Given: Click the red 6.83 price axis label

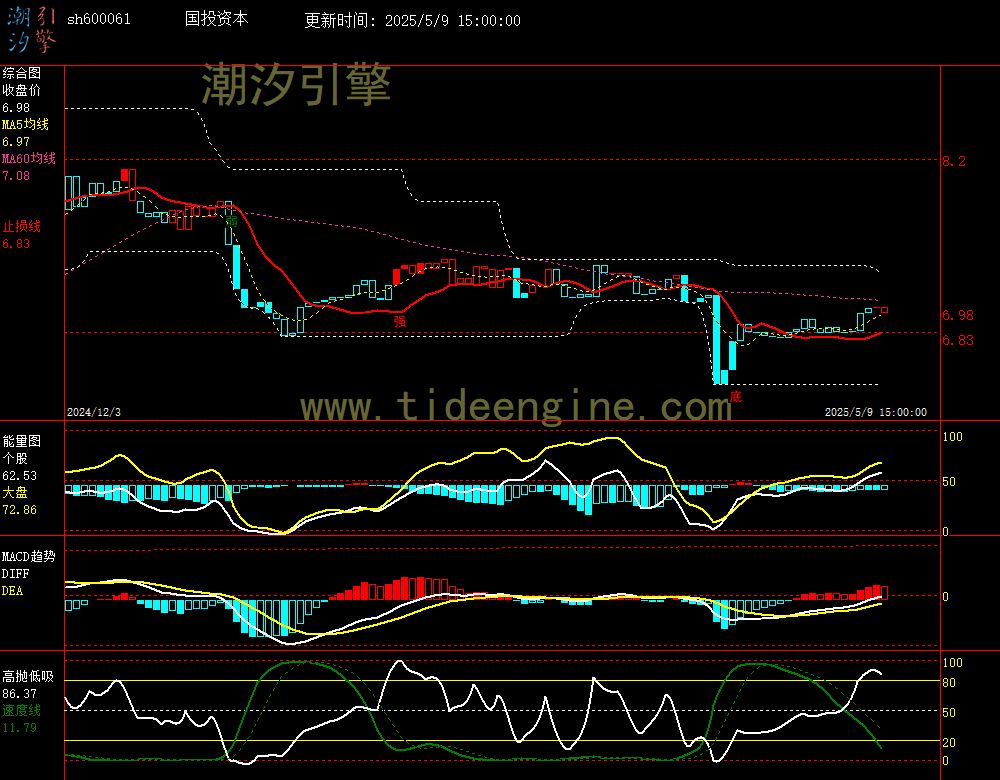Looking at the screenshot, I should 958,340.
